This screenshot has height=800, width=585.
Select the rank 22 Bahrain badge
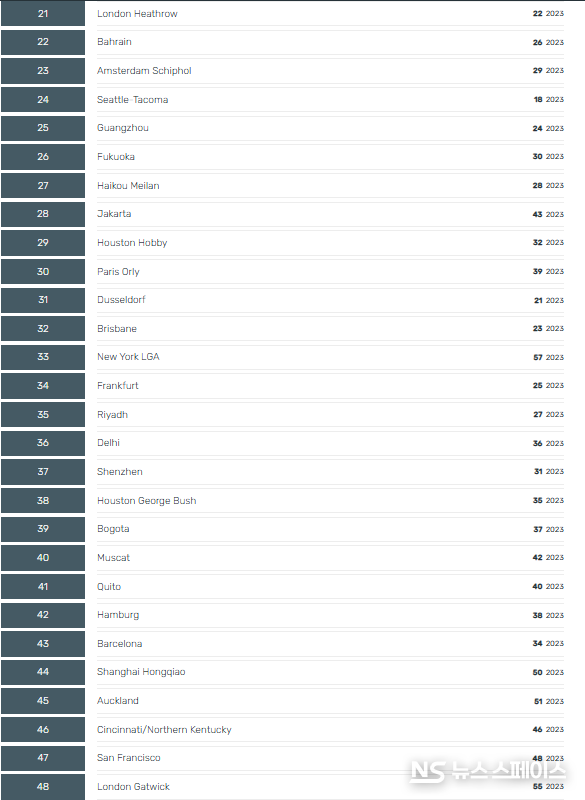coord(43,42)
